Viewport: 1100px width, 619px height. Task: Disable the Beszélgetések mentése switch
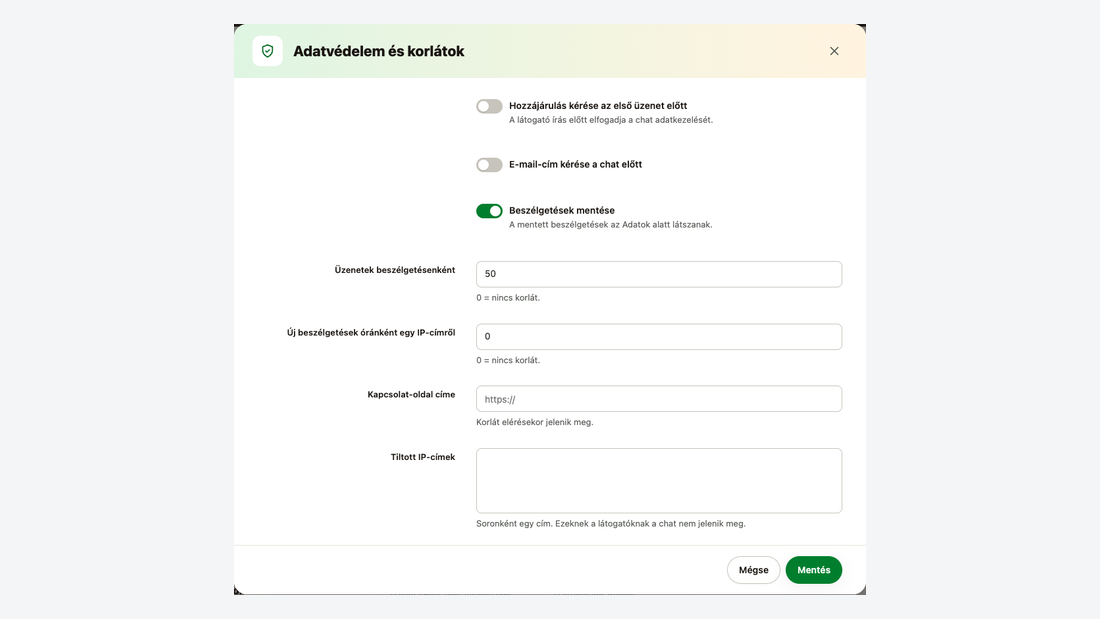tap(489, 211)
